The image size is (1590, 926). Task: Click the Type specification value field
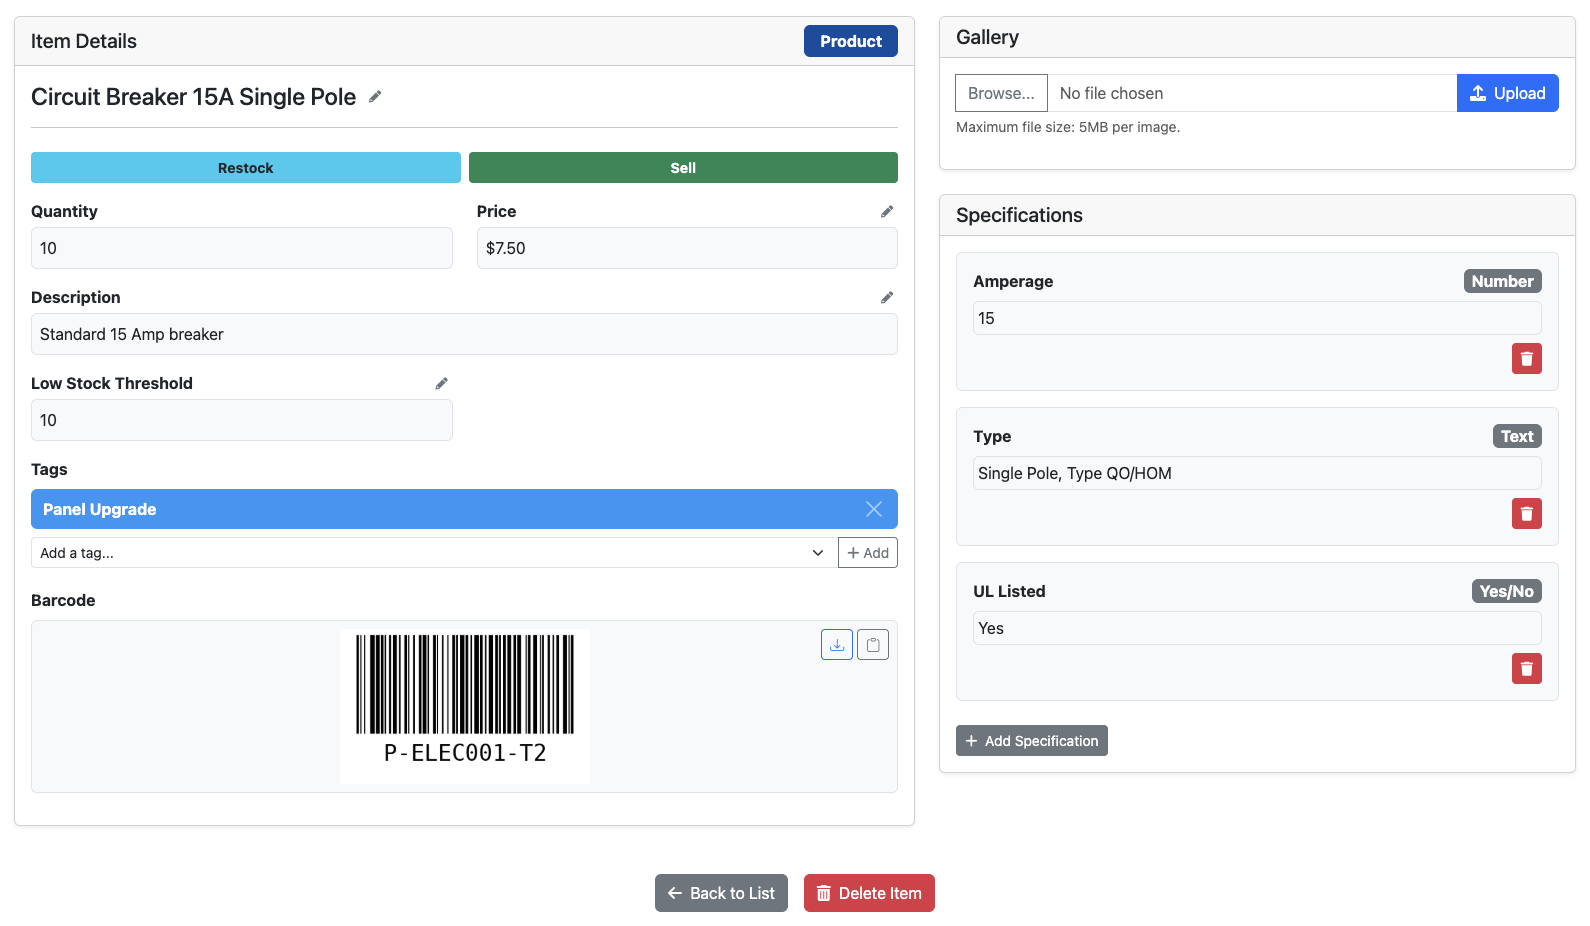pyautogui.click(x=1257, y=473)
